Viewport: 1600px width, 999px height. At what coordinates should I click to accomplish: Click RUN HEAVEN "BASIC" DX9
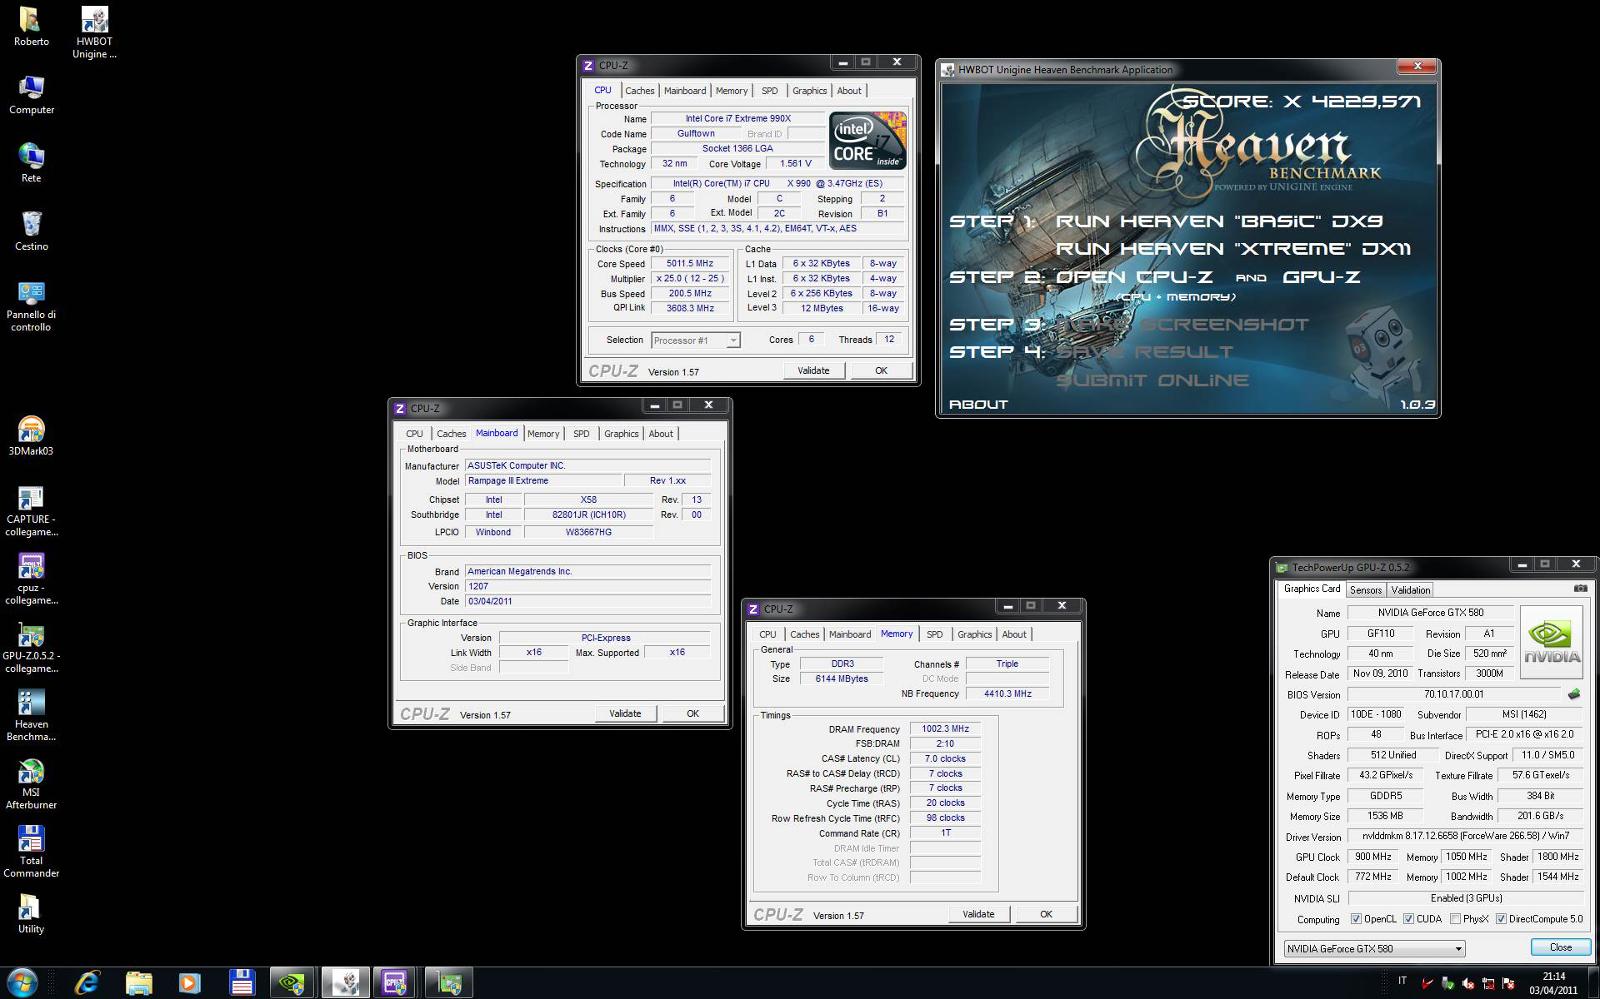pyautogui.click(x=1219, y=221)
